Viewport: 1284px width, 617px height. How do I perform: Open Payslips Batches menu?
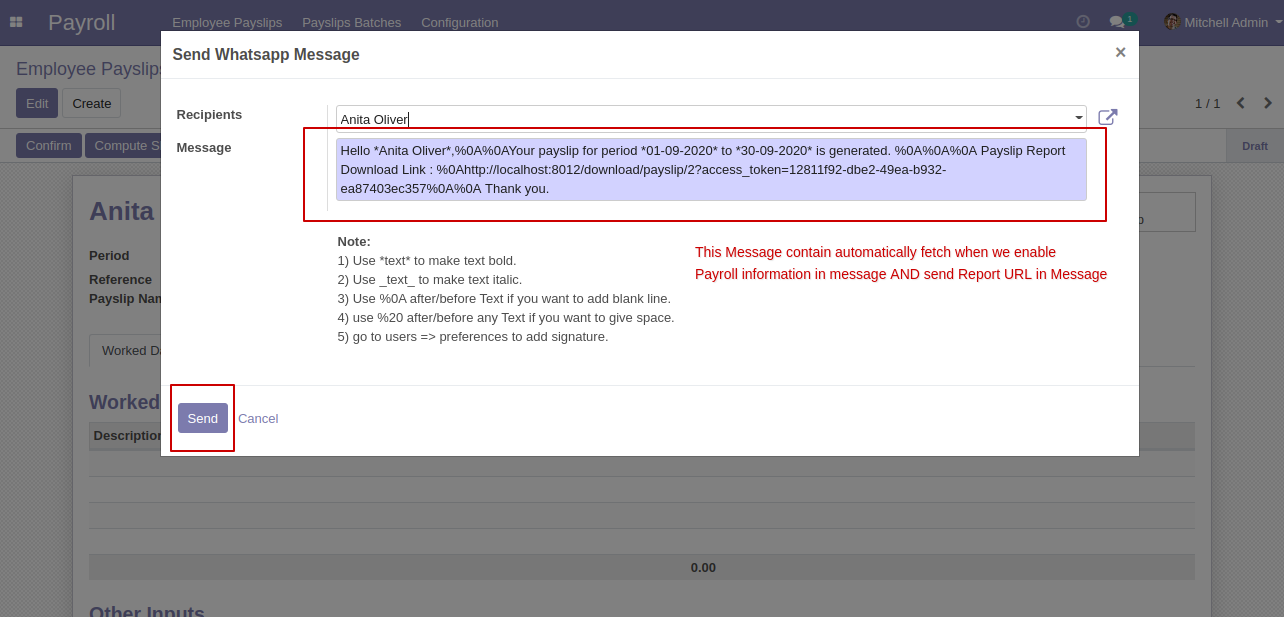[352, 22]
